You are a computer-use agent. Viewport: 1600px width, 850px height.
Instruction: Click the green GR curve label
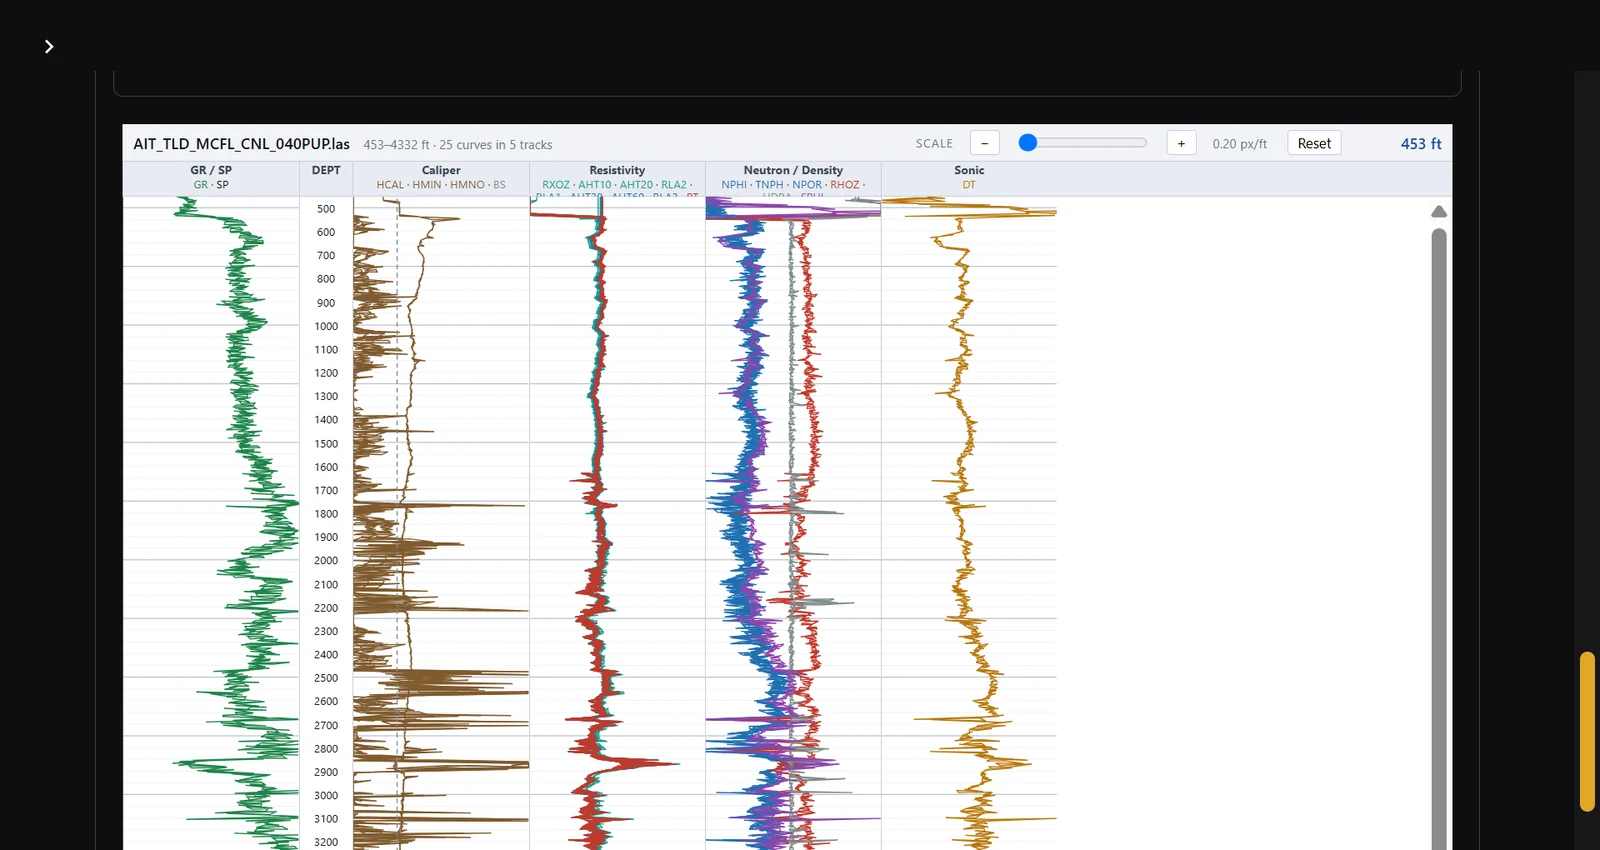(200, 185)
